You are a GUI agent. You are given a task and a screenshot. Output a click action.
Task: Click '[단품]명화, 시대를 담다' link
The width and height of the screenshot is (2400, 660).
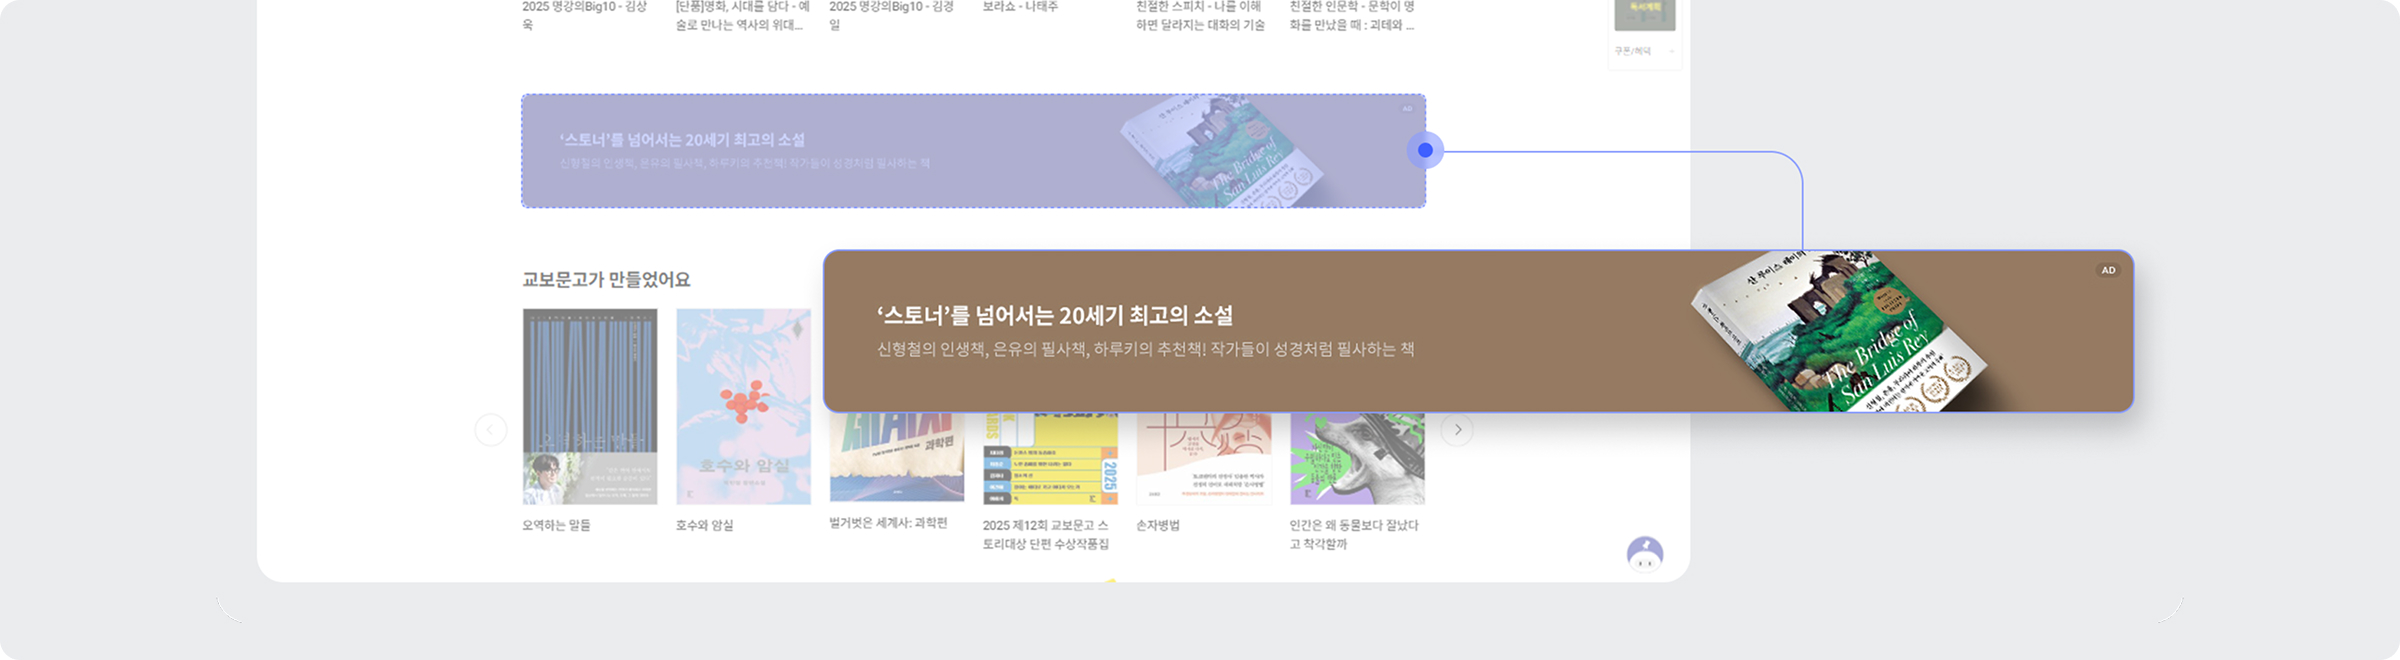click(x=742, y=15)
